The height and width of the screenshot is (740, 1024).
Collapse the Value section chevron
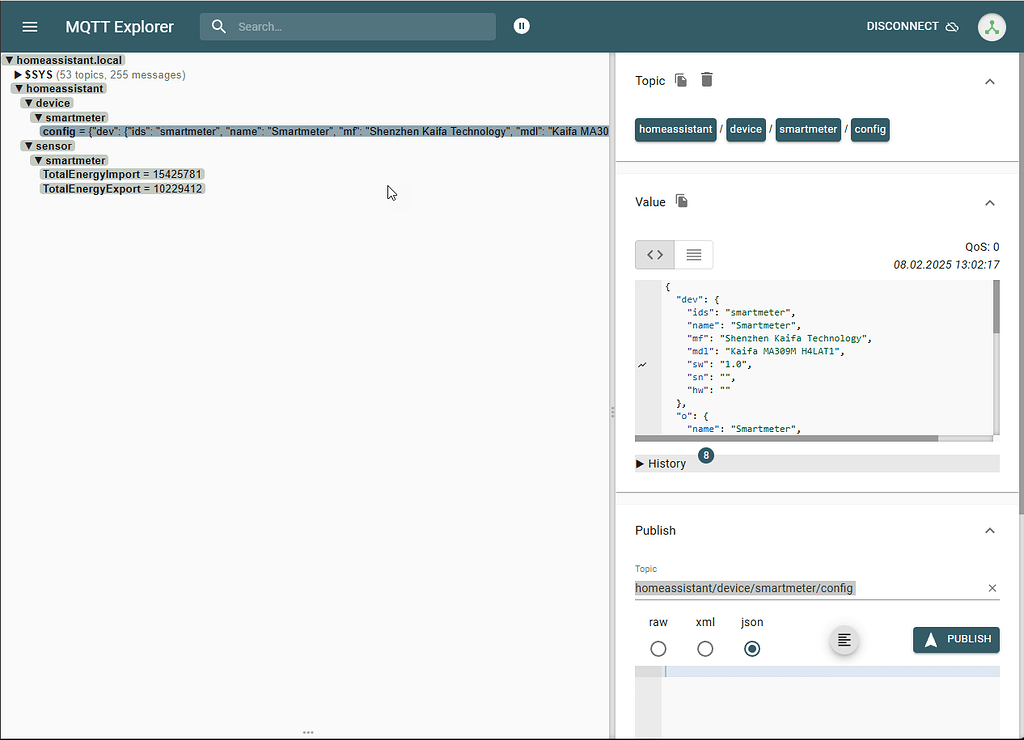click(990, 202)
